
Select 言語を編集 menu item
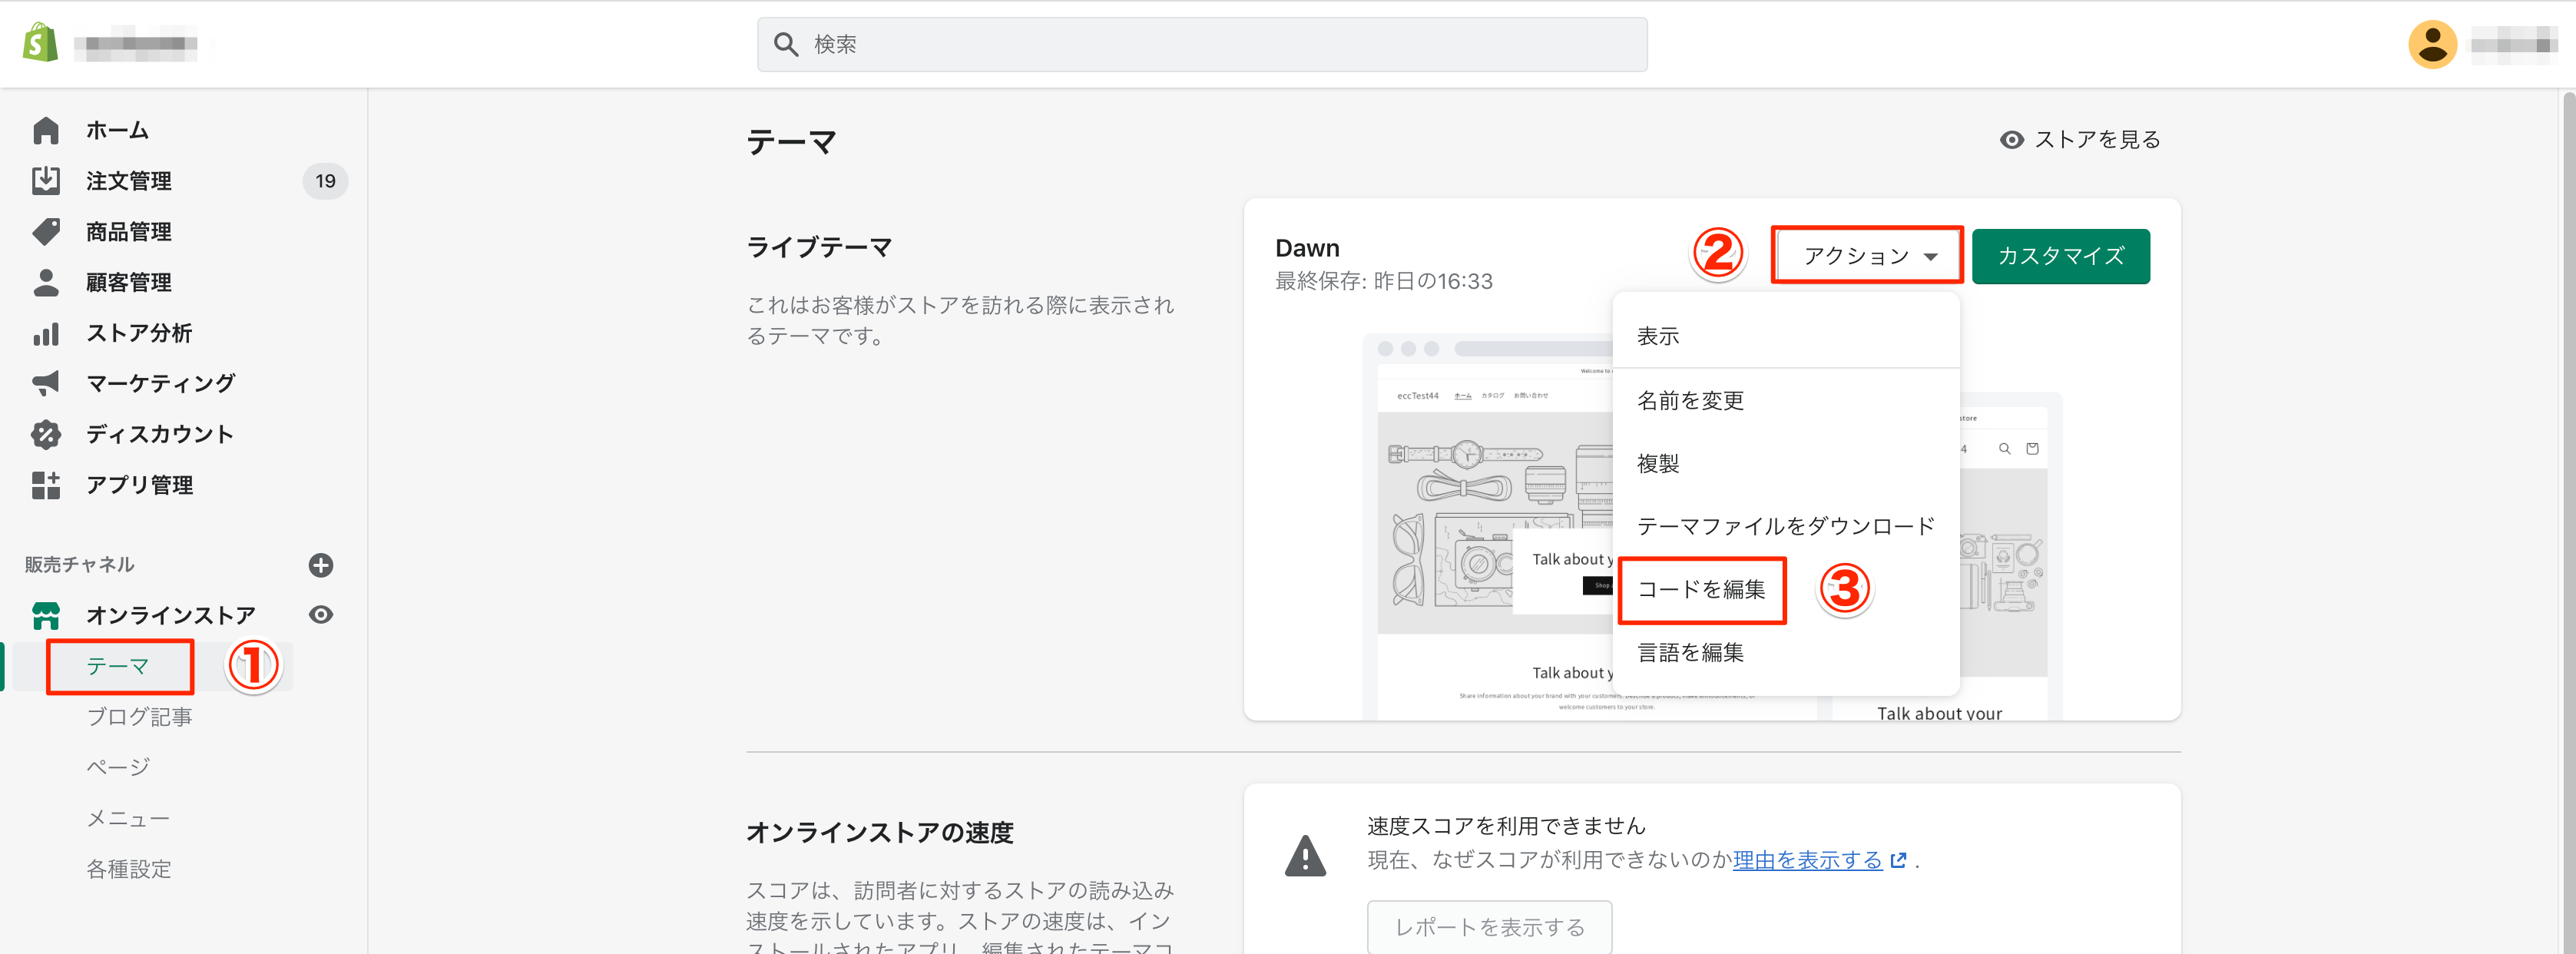tap(1786, 652)
